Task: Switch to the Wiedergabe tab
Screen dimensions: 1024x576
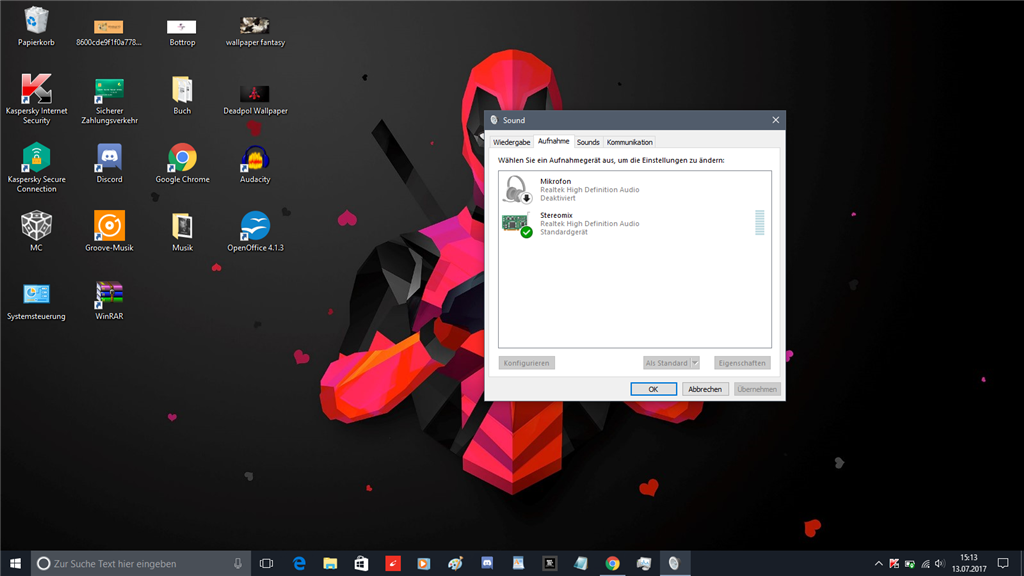Action: (511, 142)
